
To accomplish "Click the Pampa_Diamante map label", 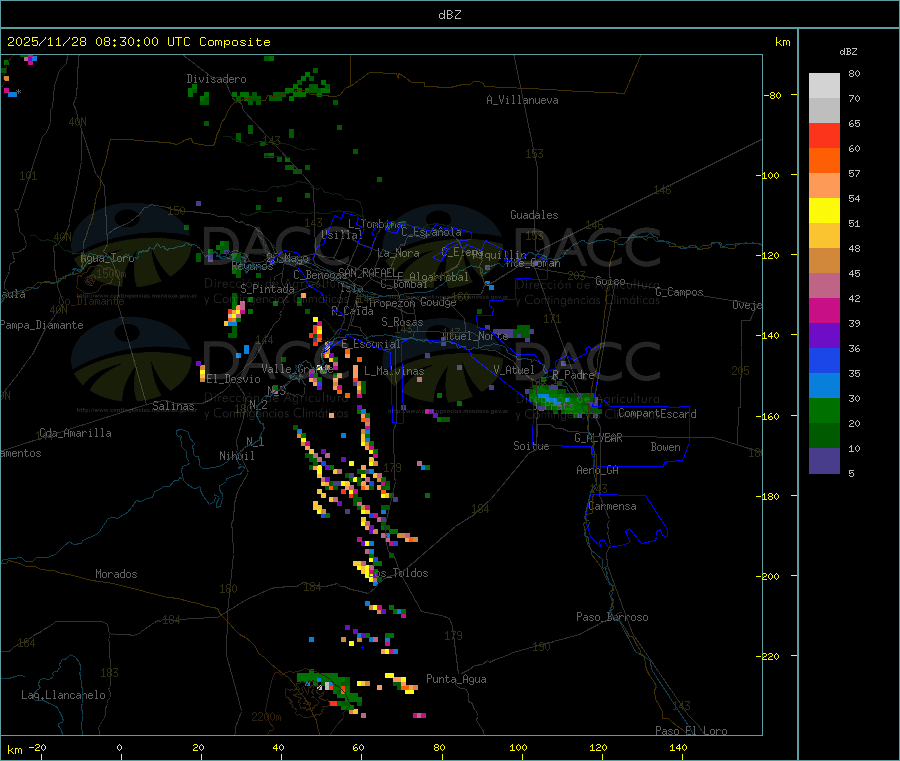I will 42,325.
